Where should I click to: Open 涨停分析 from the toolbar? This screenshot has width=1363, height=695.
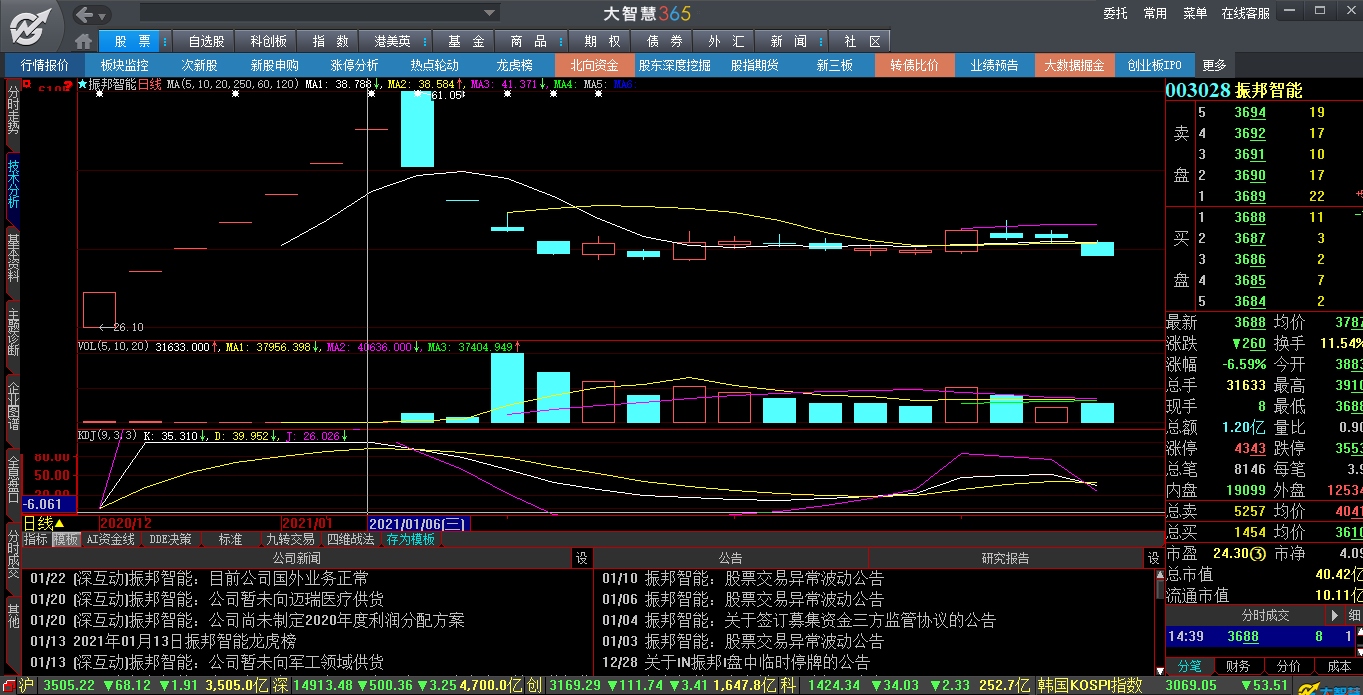[x=354, y=65]
